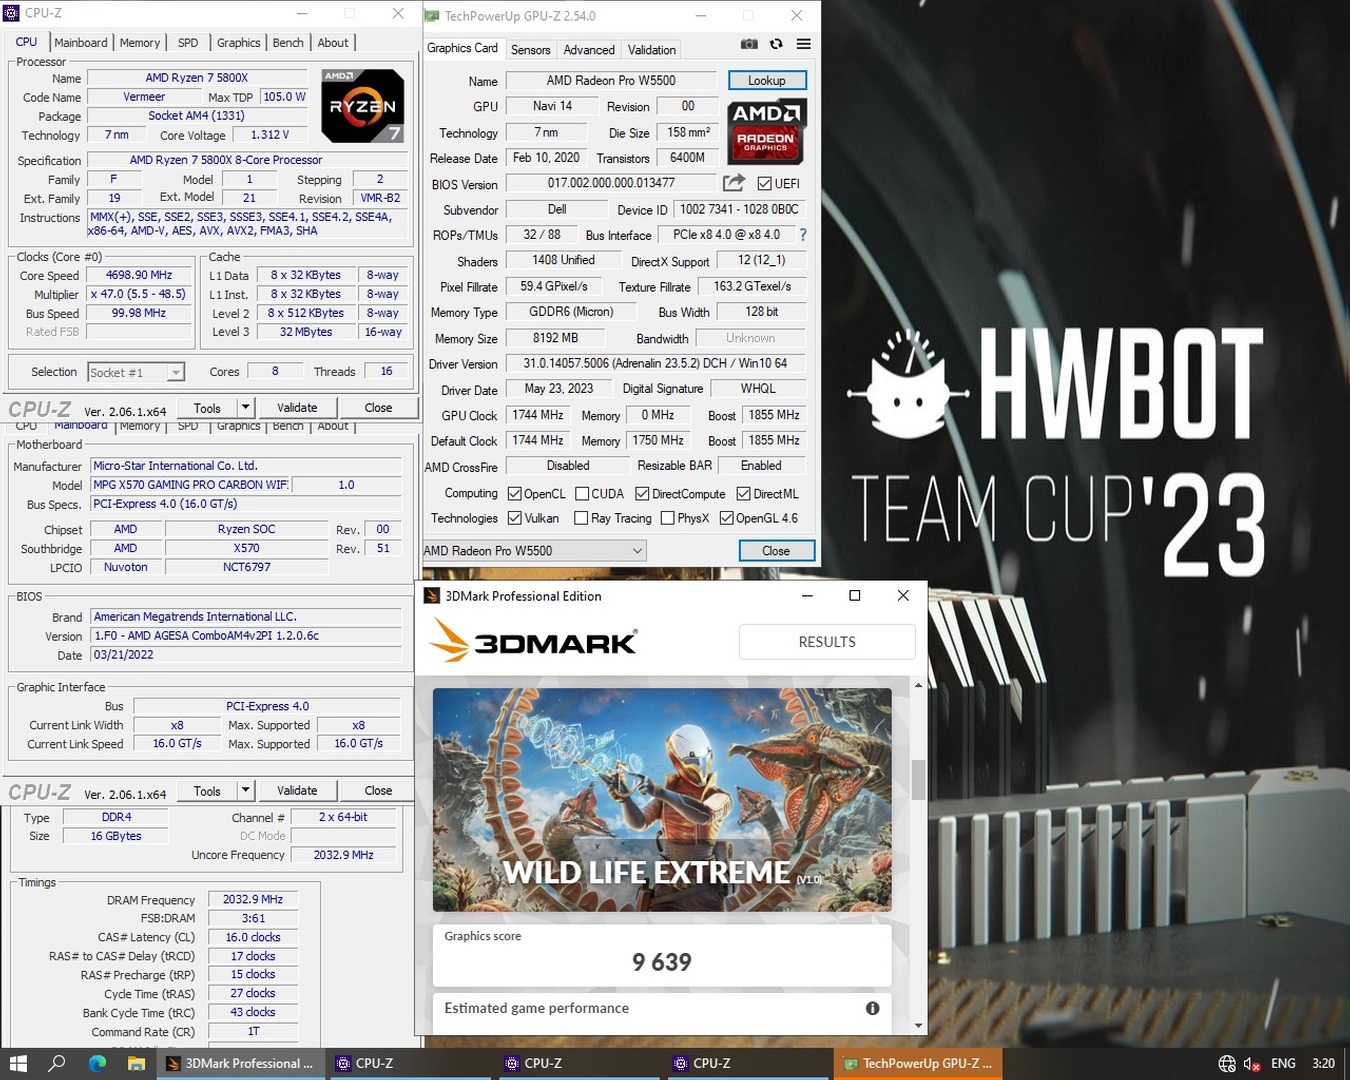This screenshot has width=1350, height=1080.
Task: Click the GPU Name field in GPU-Z
Action: click(611, 80)
